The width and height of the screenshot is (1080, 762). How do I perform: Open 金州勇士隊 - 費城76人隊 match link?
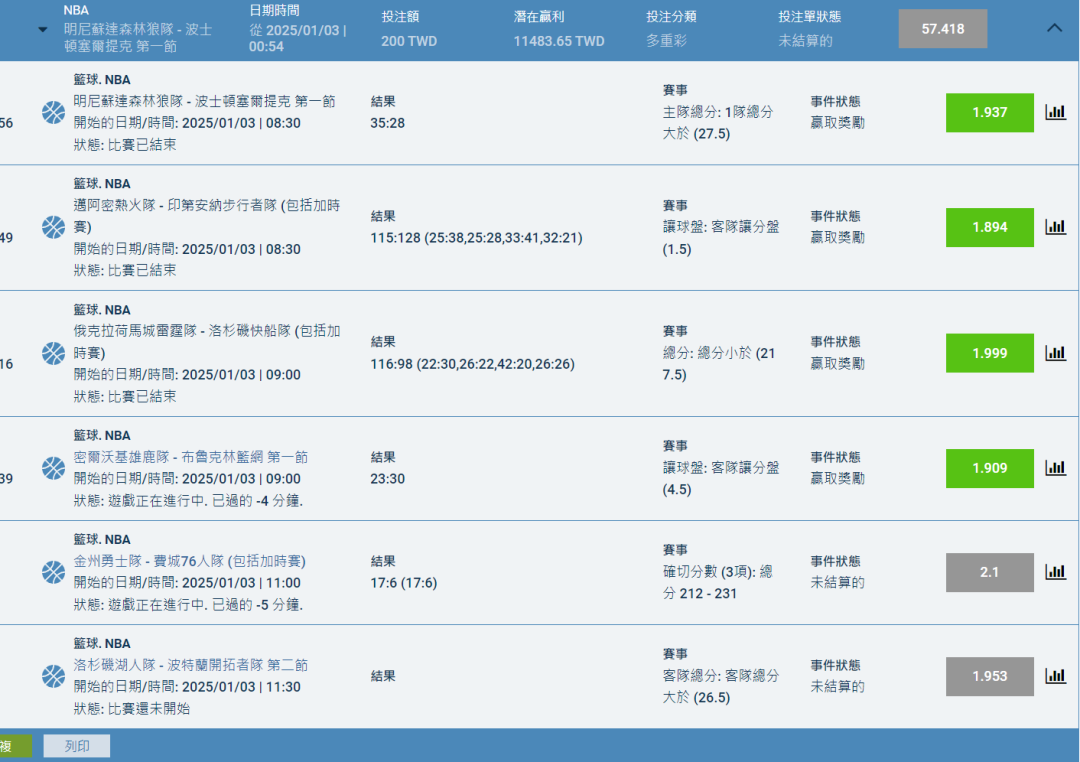(x=189, y=561)
